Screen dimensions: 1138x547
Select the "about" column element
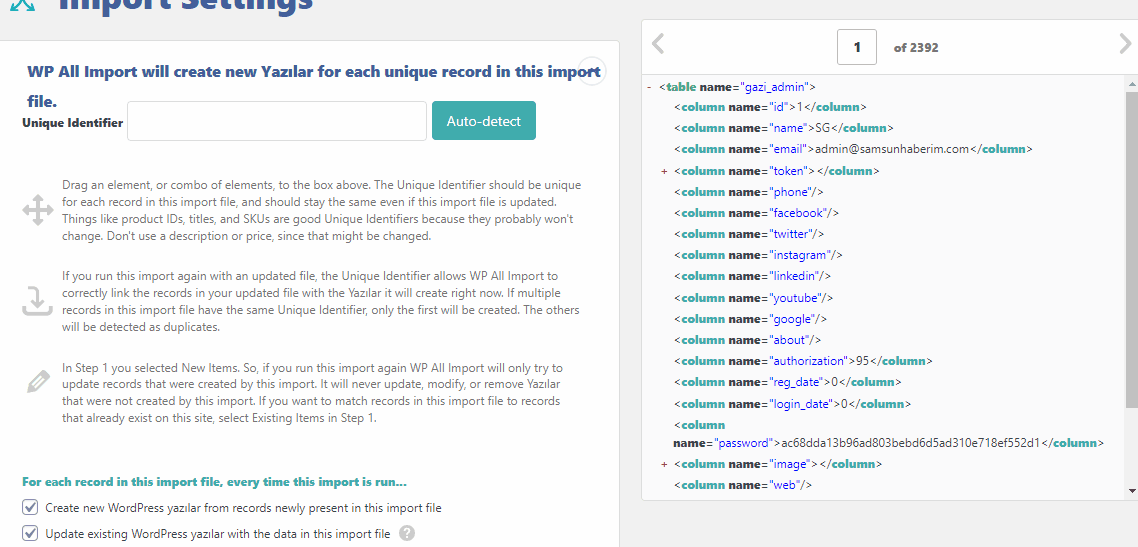(x=748, y=340)
